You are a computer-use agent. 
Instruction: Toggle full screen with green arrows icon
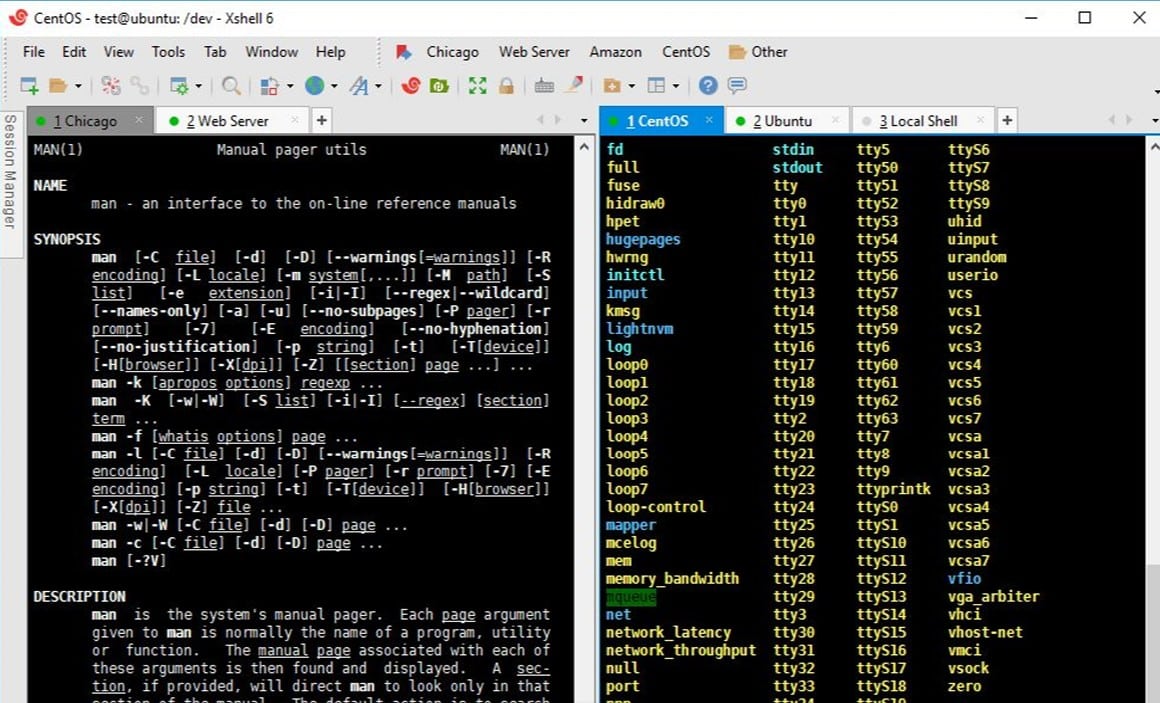point(478,86)
